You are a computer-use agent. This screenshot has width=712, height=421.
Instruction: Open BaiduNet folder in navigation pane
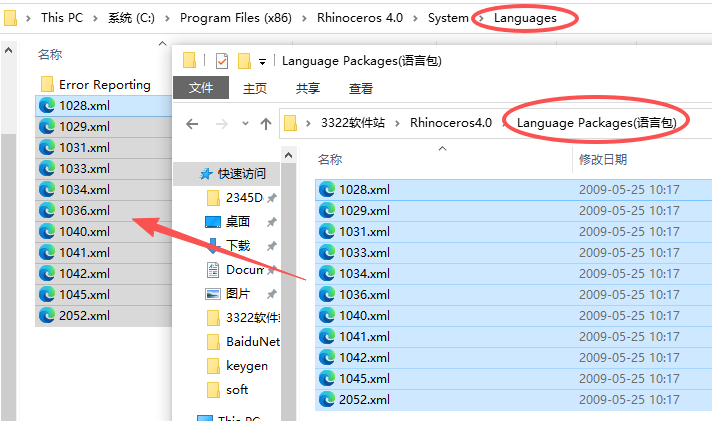click(x=243, y=342)
